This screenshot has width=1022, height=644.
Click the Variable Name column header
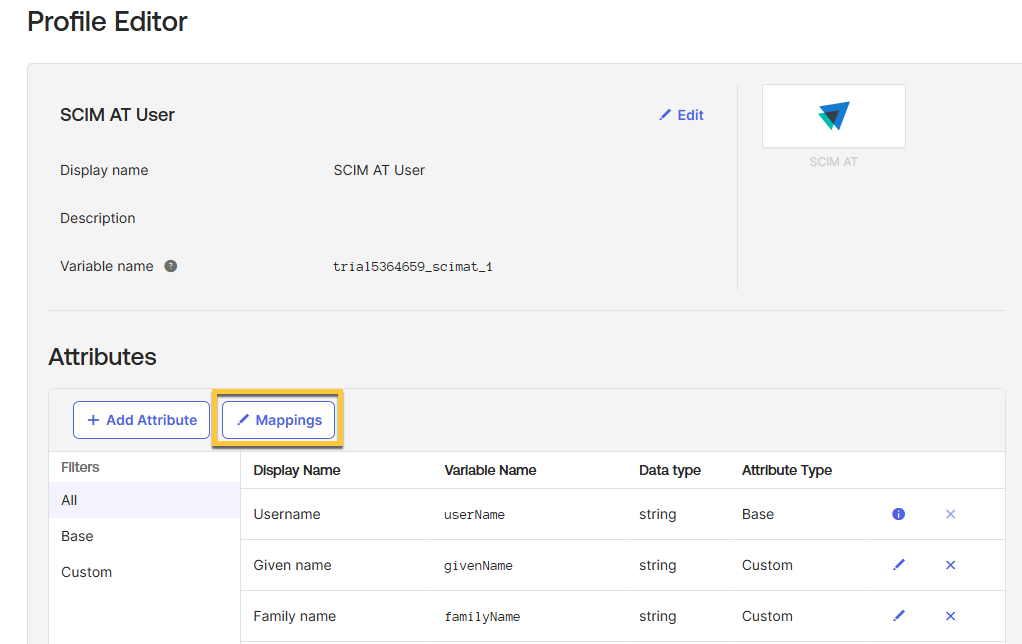tap(490, 470)
